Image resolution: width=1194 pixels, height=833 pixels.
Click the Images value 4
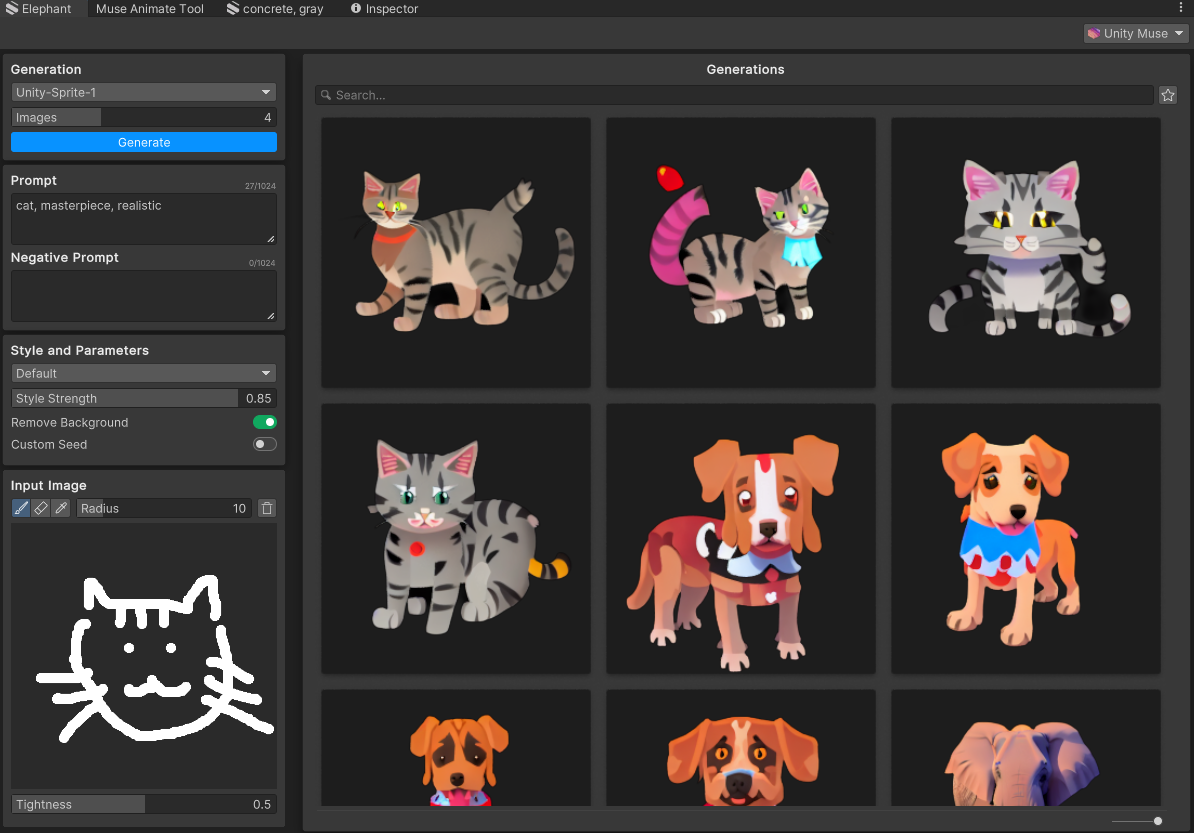pos(267,117)
